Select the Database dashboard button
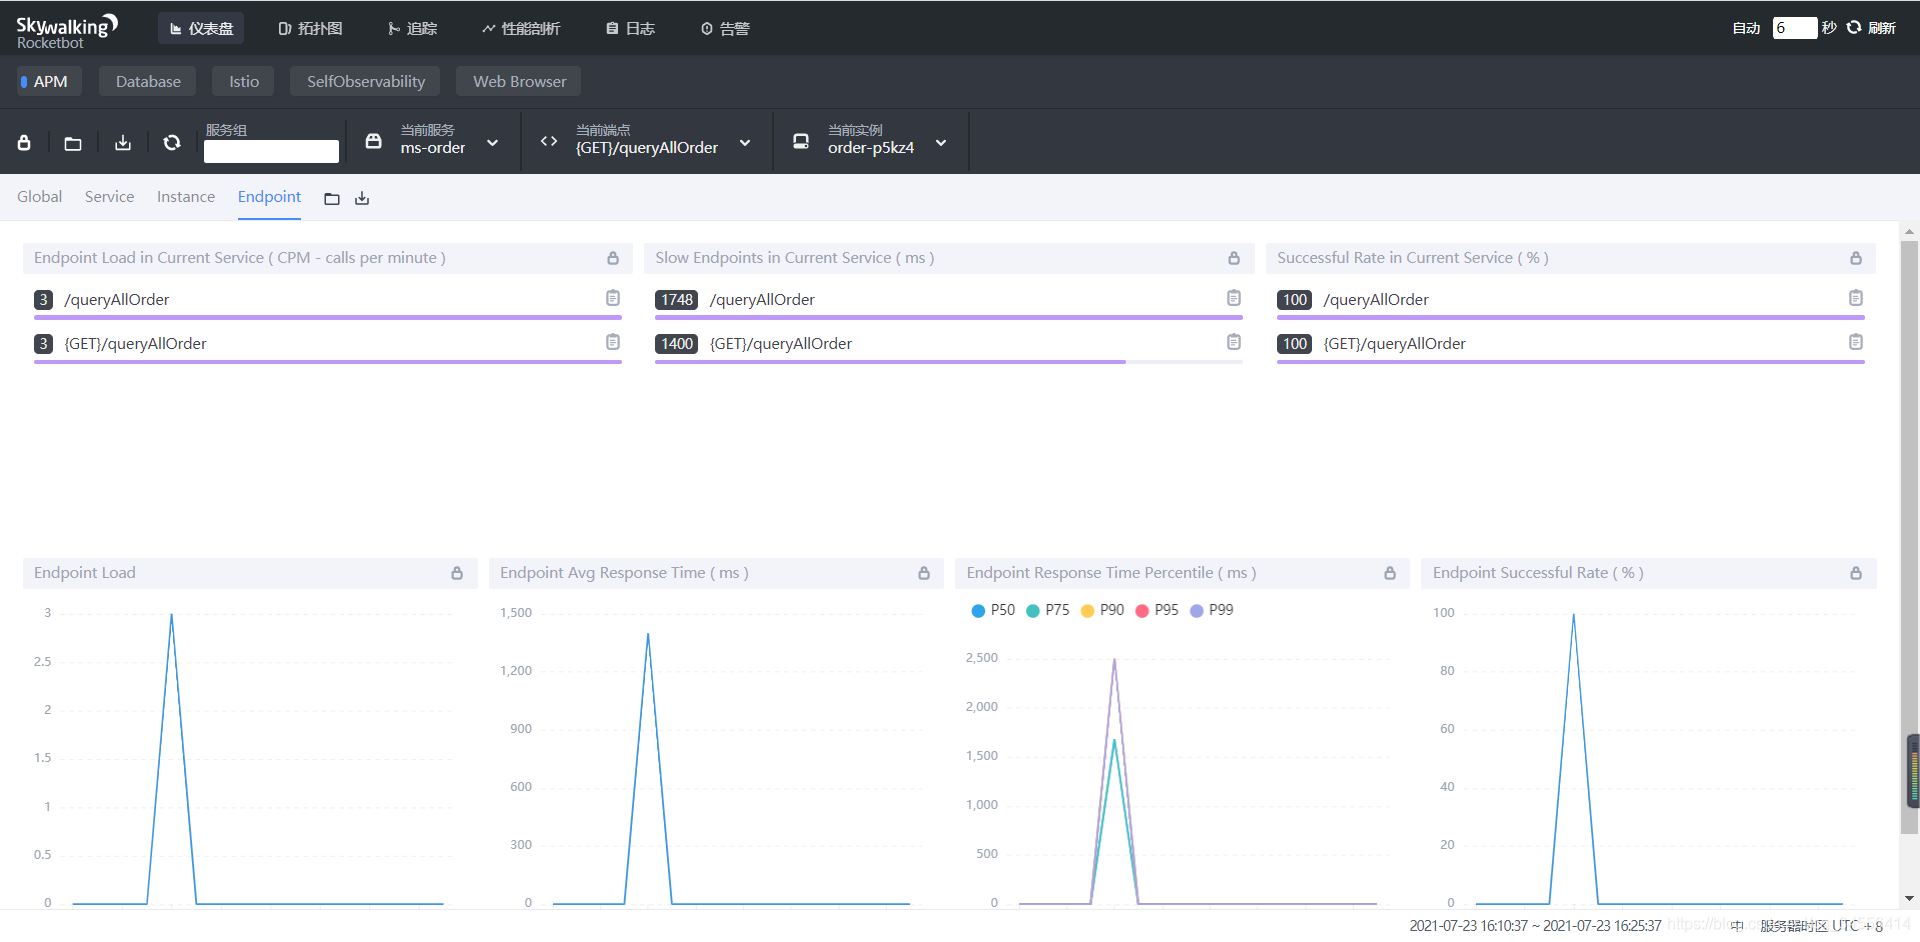1920x942 pixels. pos(148,81)
